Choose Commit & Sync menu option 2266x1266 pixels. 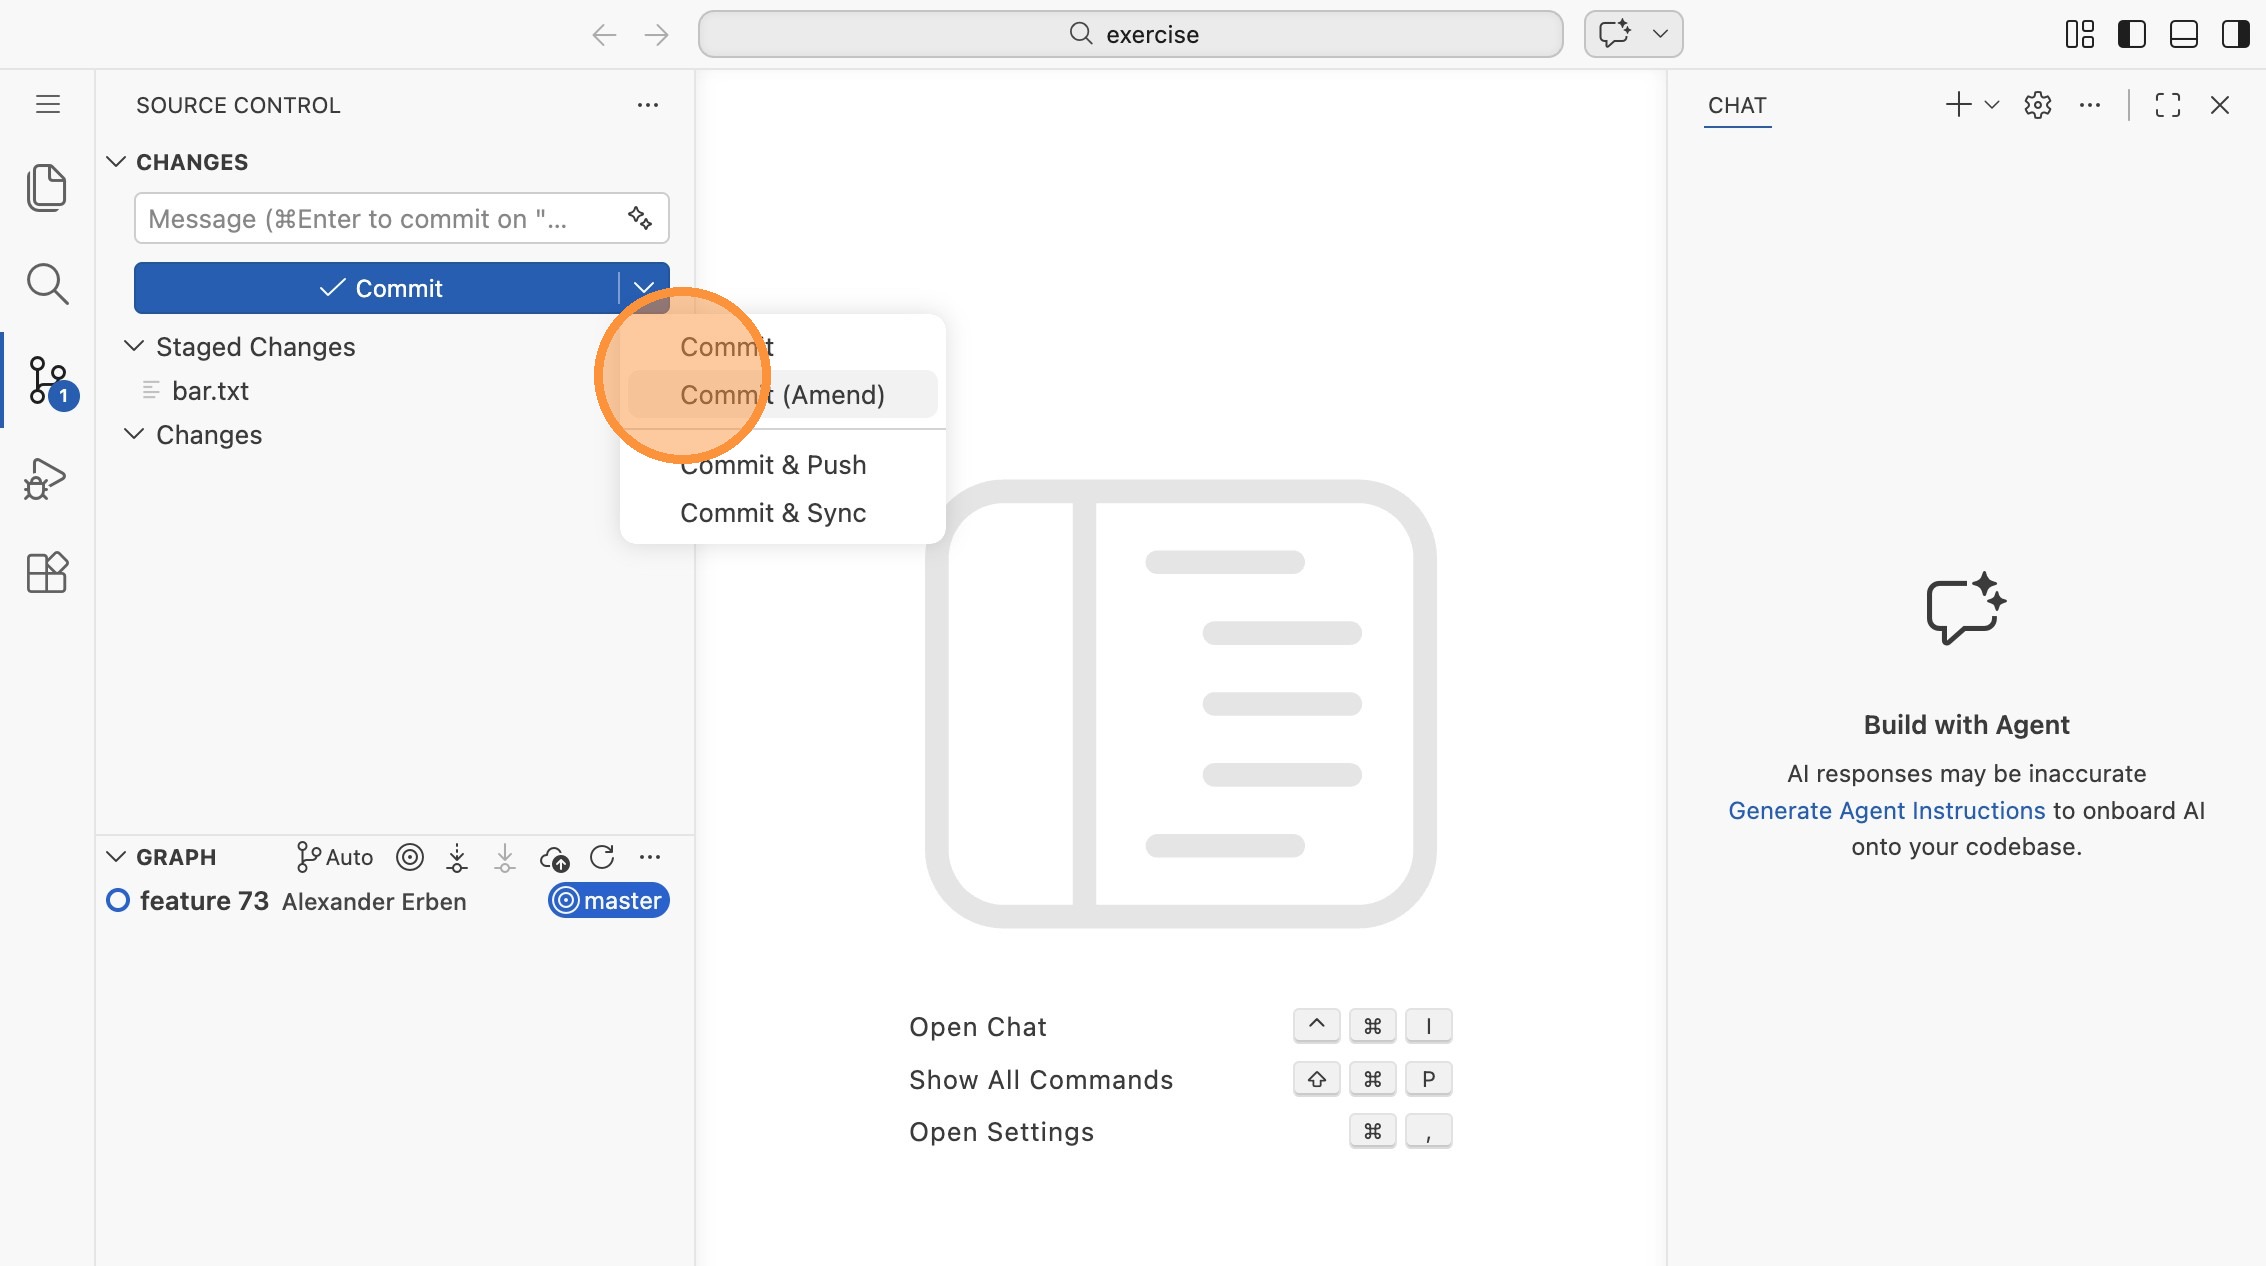coord(772,513)
